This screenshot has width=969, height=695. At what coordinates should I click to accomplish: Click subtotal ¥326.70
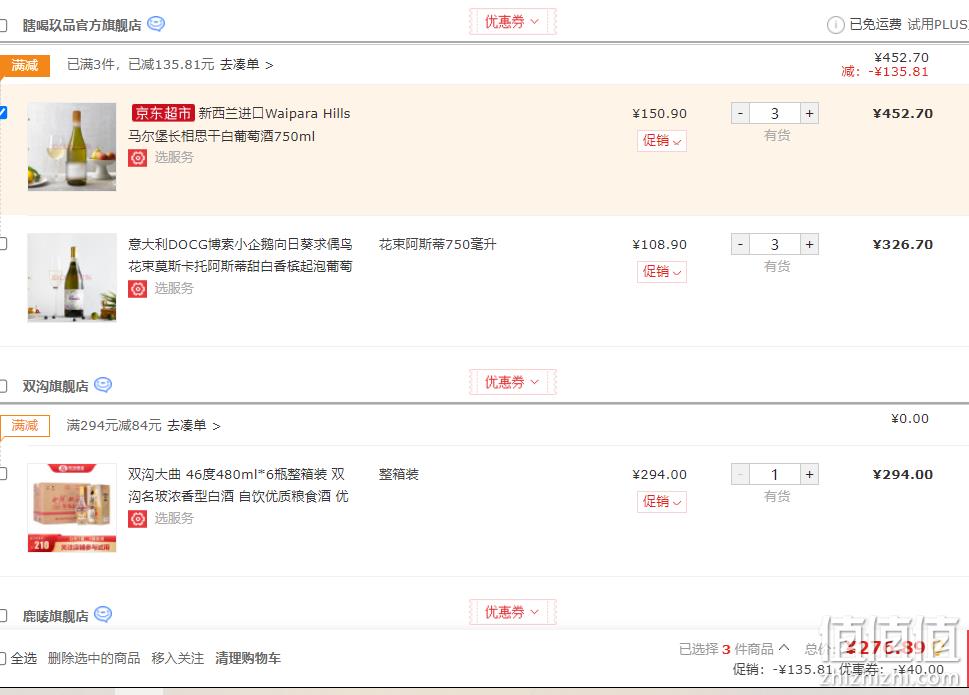click(903, 245)
